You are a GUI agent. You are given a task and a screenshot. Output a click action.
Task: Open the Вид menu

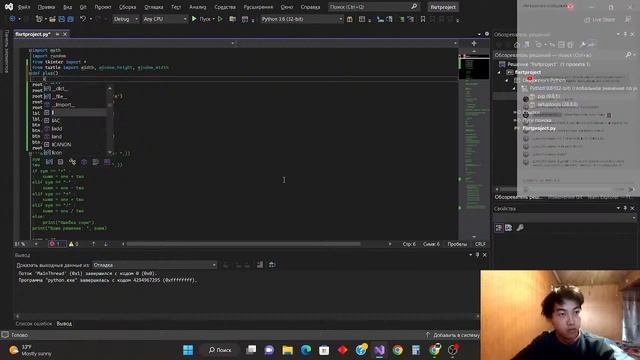point(67,7)
